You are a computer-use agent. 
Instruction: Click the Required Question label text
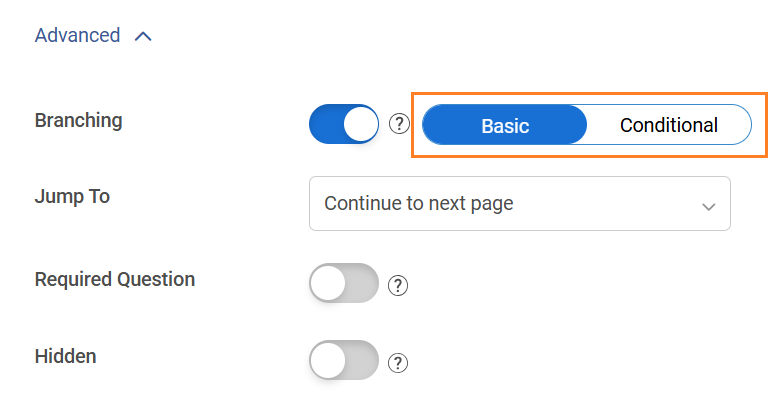pyautogui.click(x=114, y=279)
